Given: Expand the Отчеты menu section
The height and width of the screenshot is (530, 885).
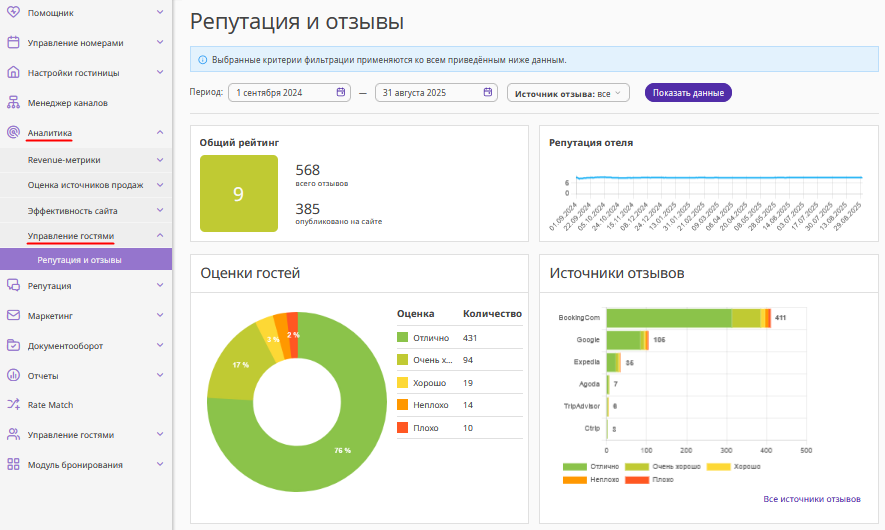Looking at the screenshot, I should (x=160, y=376).
